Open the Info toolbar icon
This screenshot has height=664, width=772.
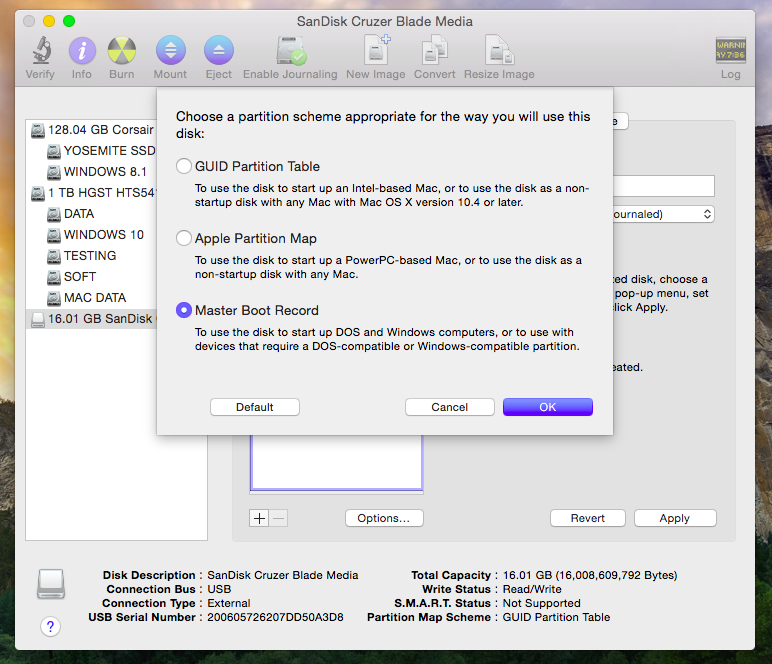click(x=82, y=50)
